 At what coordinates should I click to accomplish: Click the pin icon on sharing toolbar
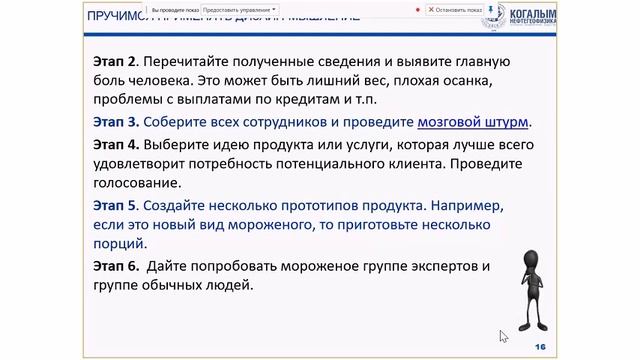491,9
